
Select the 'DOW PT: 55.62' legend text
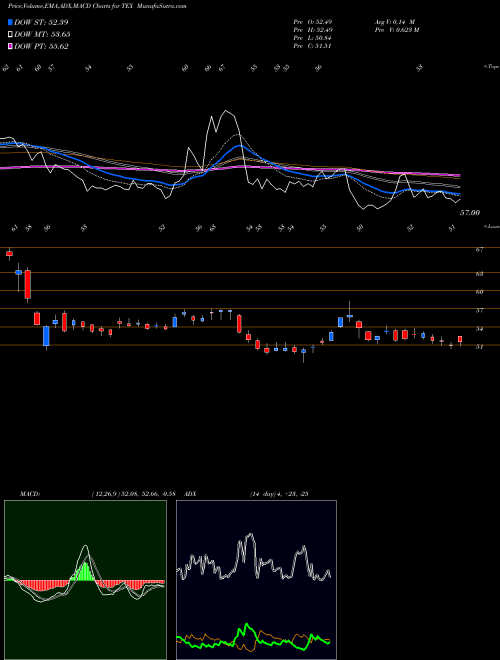point(41,46)
